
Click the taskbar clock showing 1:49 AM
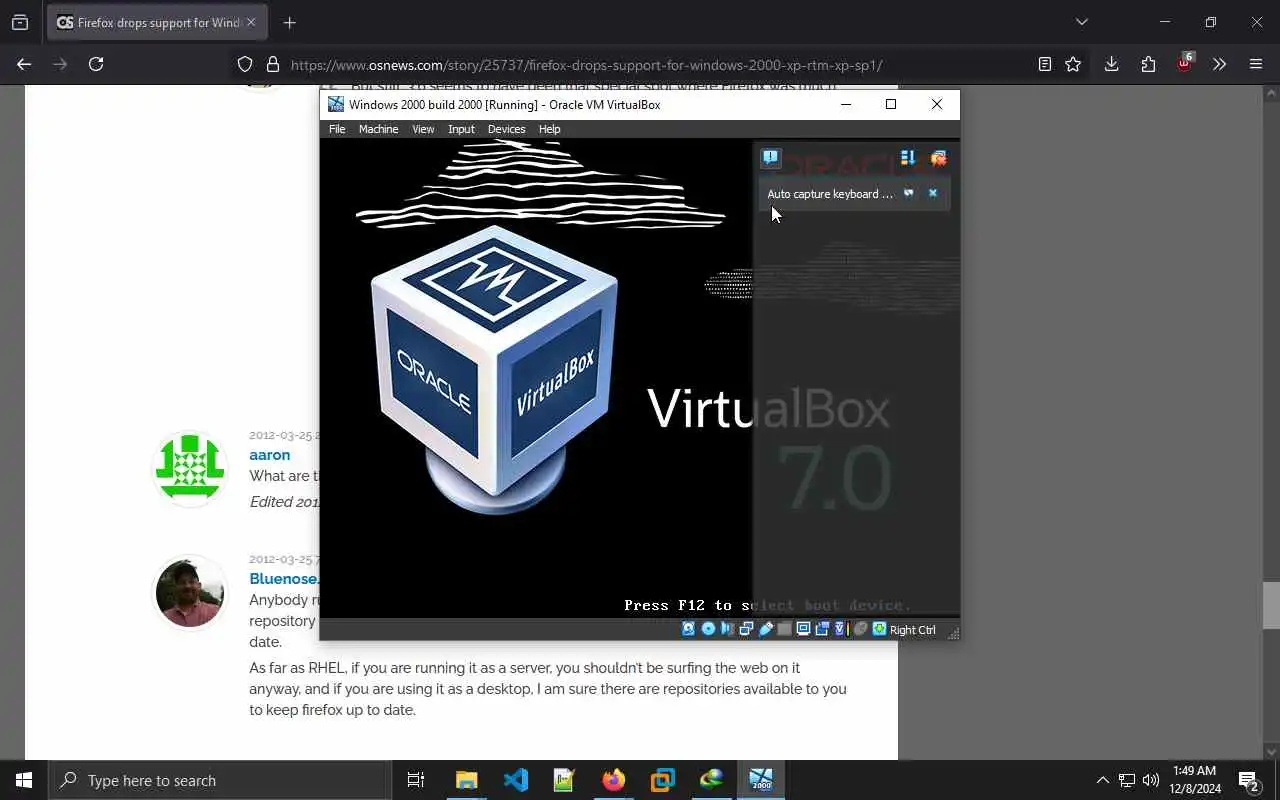1194,780
